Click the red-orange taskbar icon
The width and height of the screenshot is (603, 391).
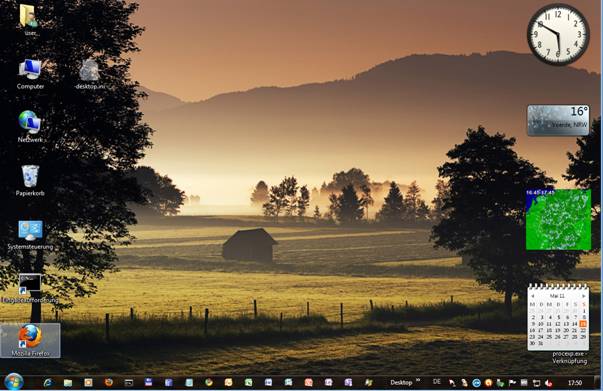coord(308,382)
